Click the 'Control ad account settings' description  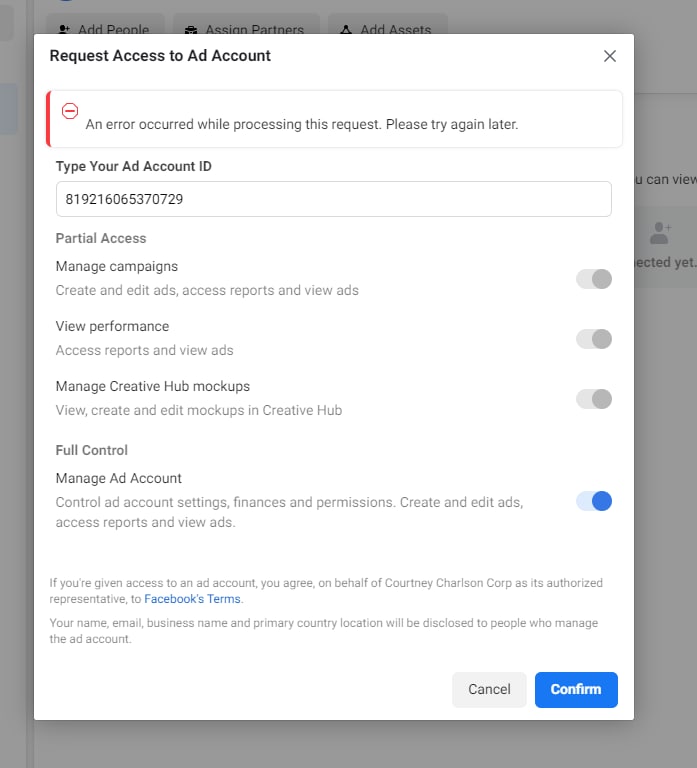289,512
